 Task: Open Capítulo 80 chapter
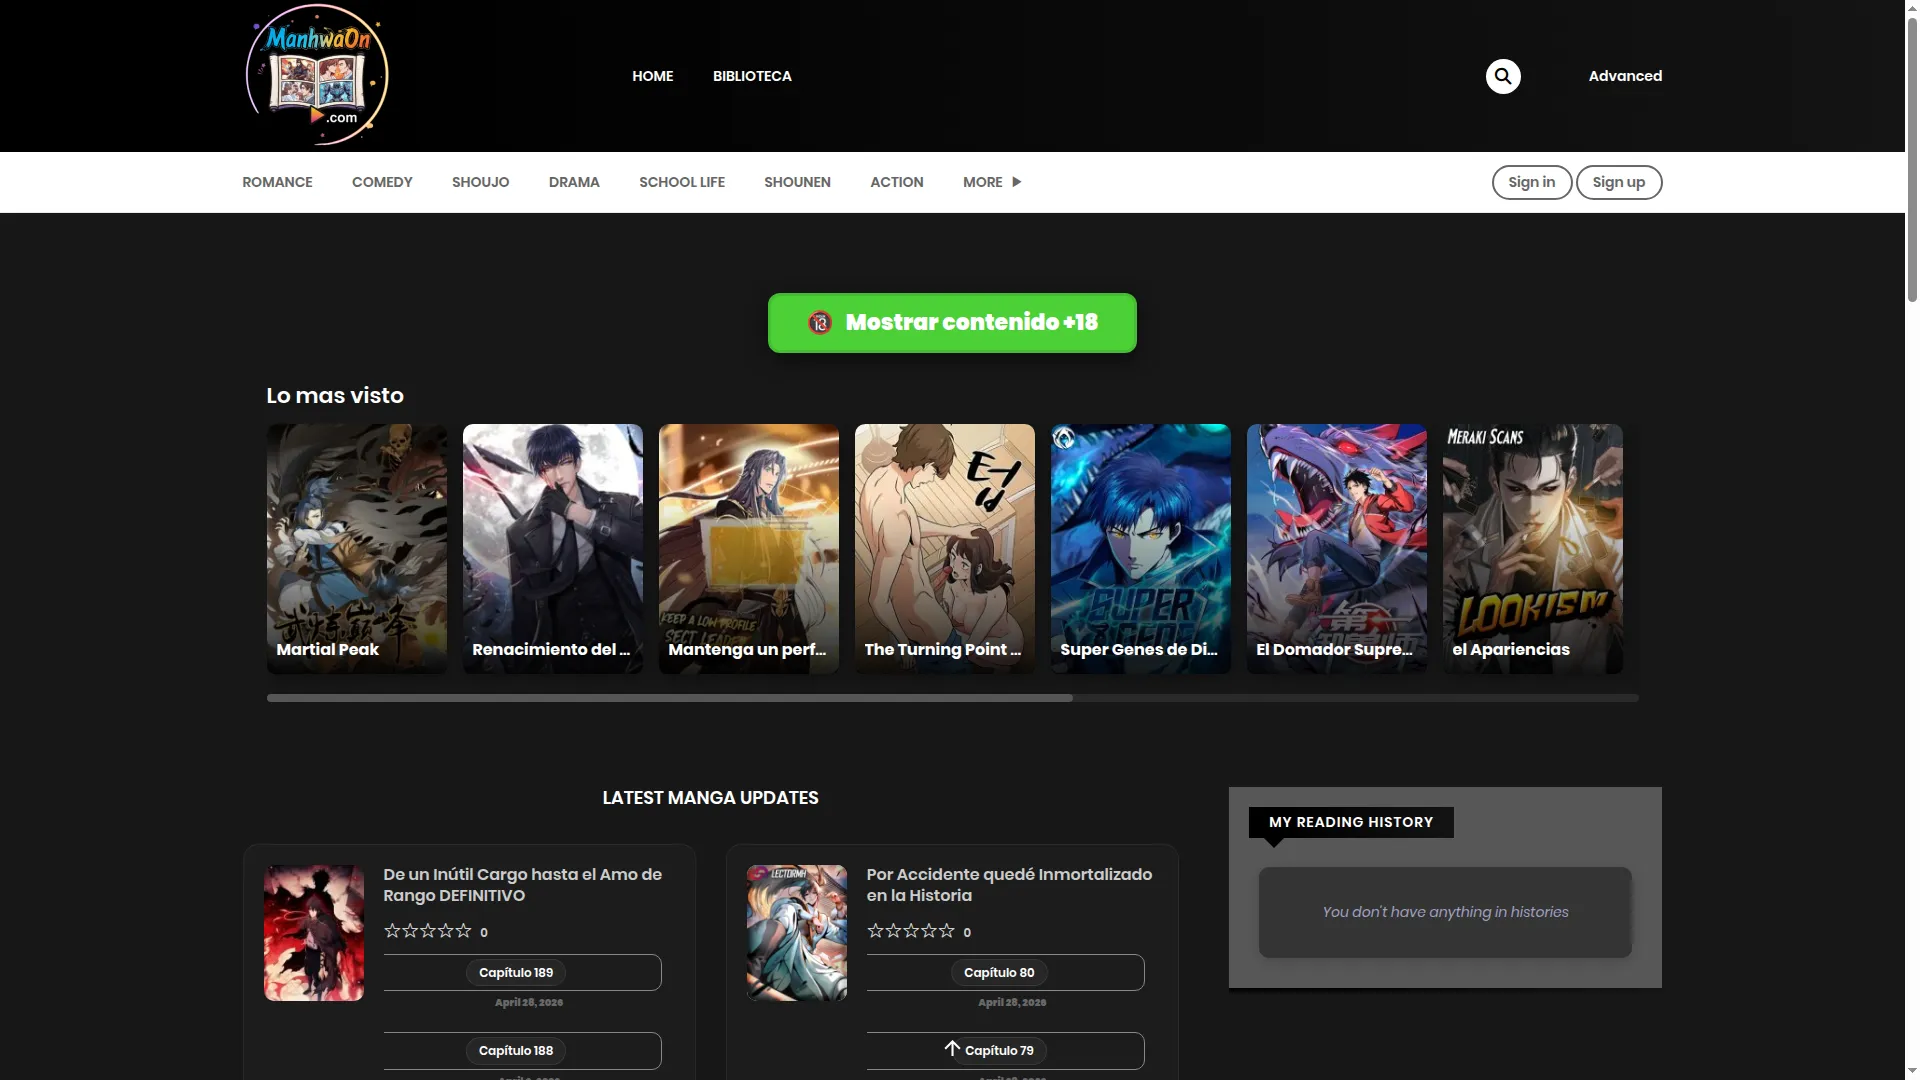coord(999,973)
